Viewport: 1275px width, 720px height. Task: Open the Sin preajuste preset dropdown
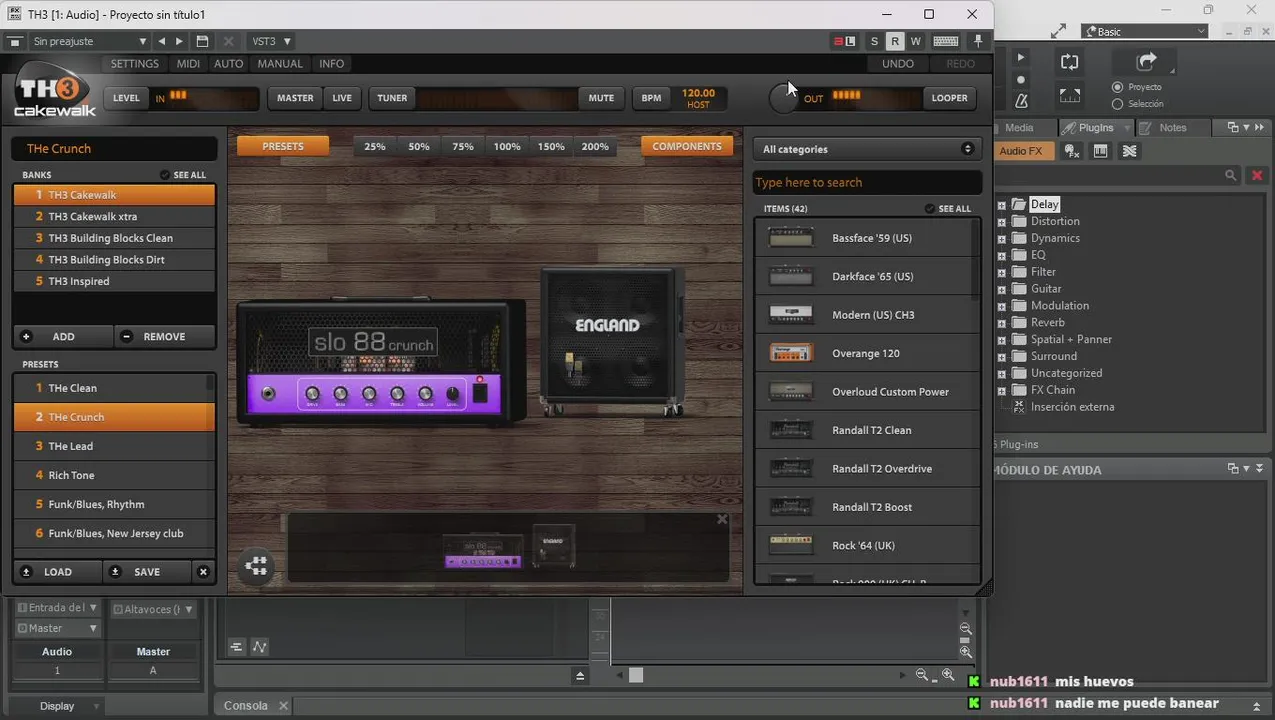pyautogui.click(x=90, y=41)
